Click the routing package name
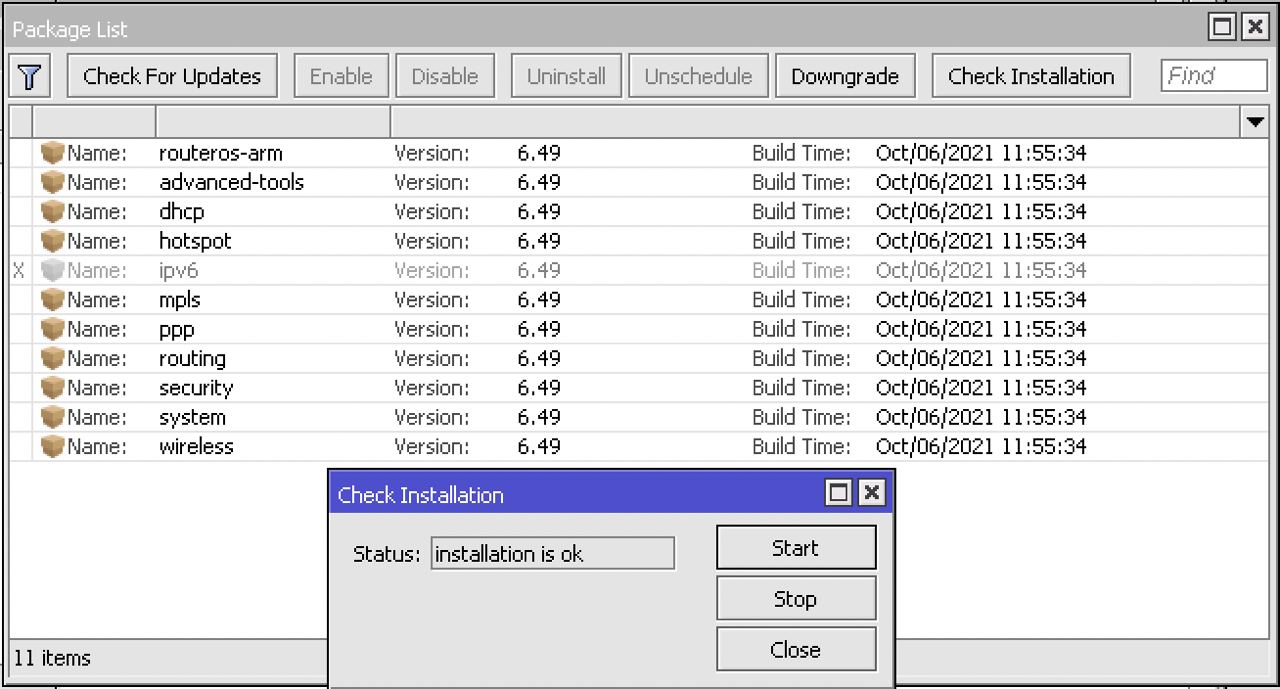This screenshot has height=689, width=1280. [192, 358]
